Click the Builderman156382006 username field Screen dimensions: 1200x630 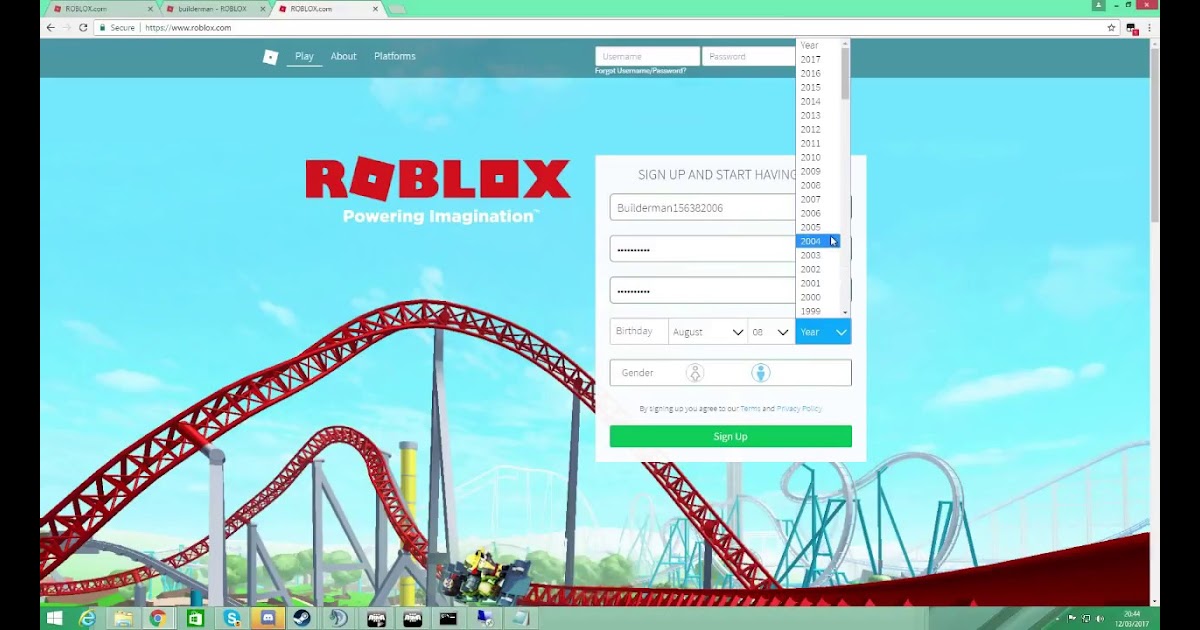(703, 208)
